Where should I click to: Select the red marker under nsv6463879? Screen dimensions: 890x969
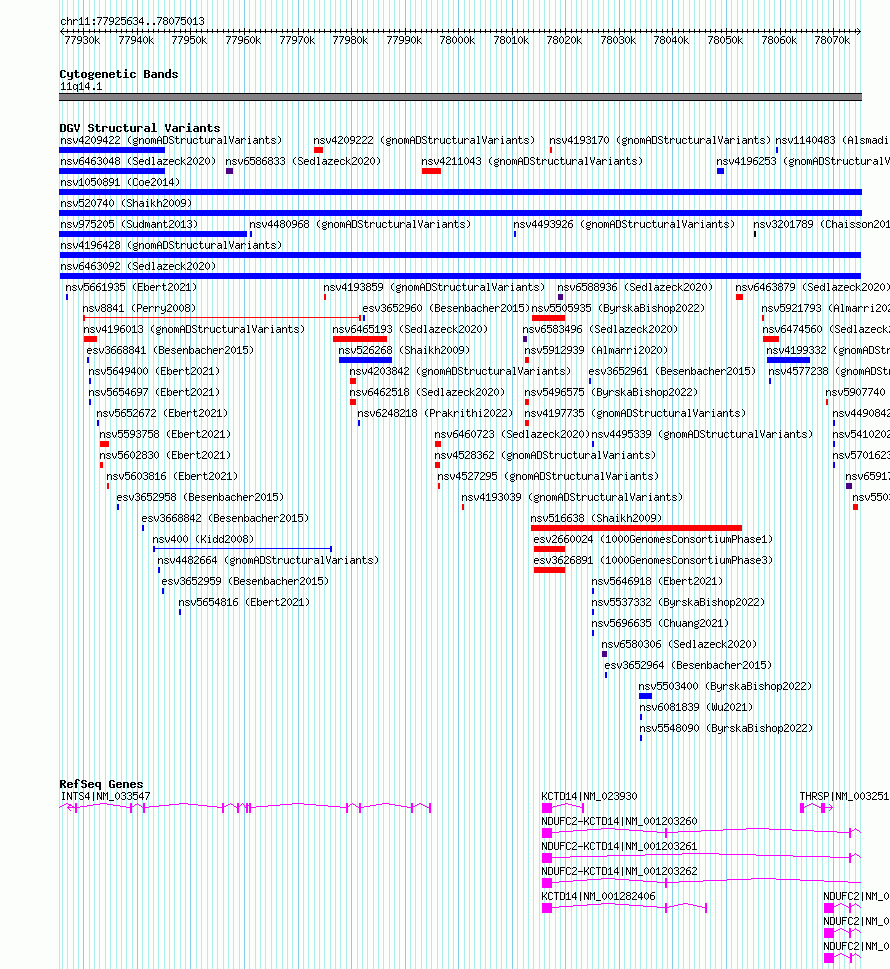coord(739,297)
